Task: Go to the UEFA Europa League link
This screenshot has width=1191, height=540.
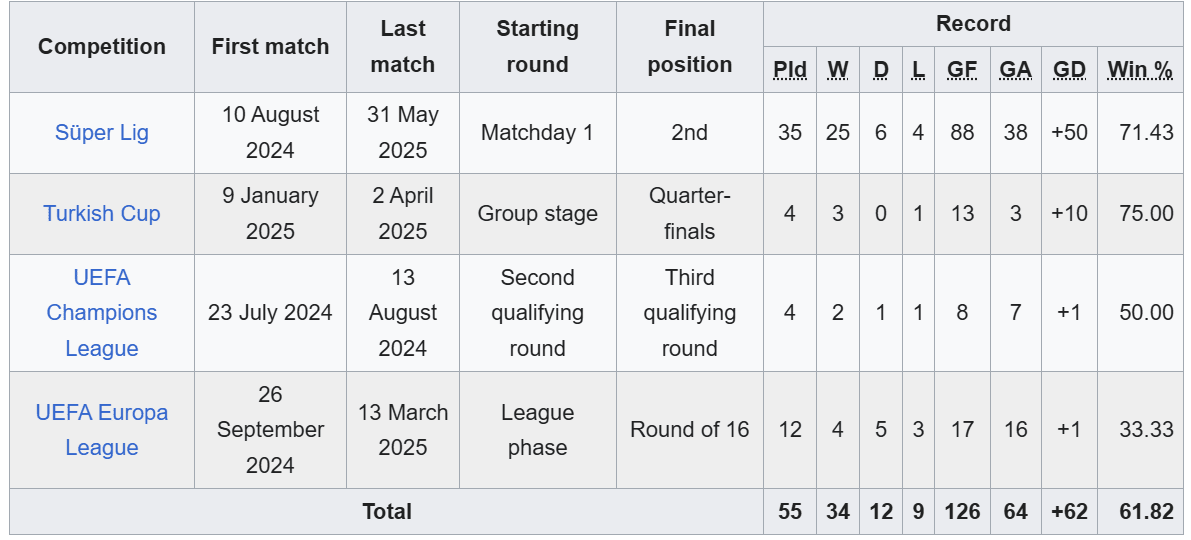Action: 102,430
